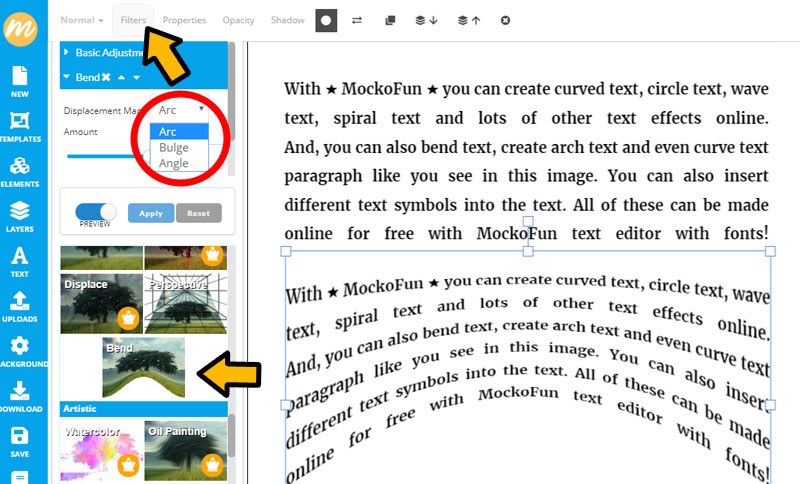The image size is (800, 484).
Task: Click the Apply button
Action: 151,213
